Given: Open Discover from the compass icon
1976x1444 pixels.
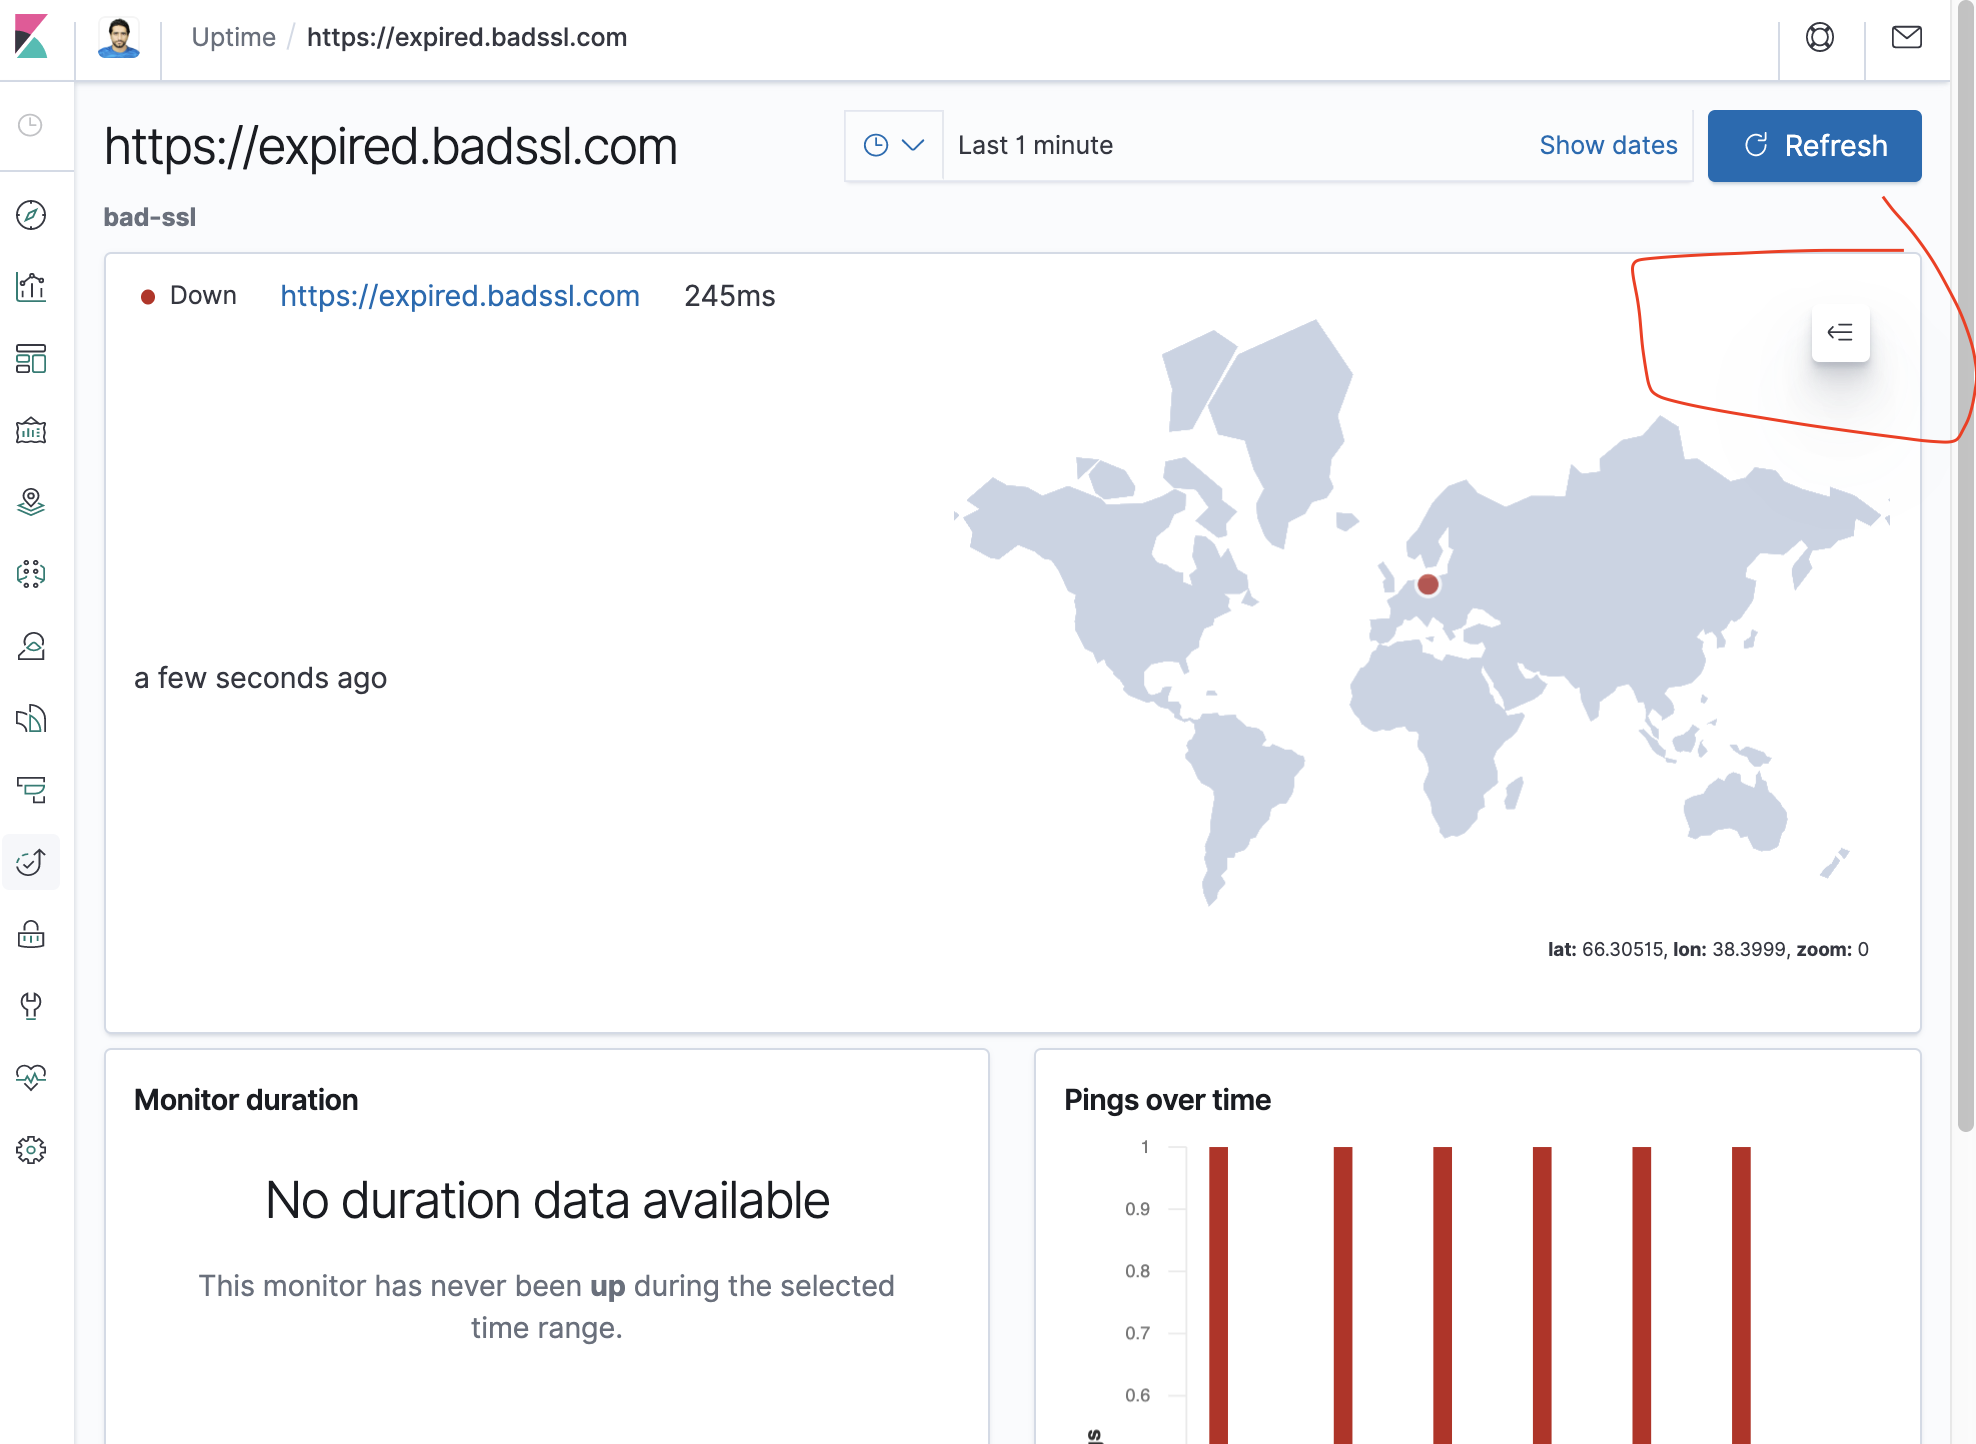Looking at the screenshot, I should [x=31, y=215].
